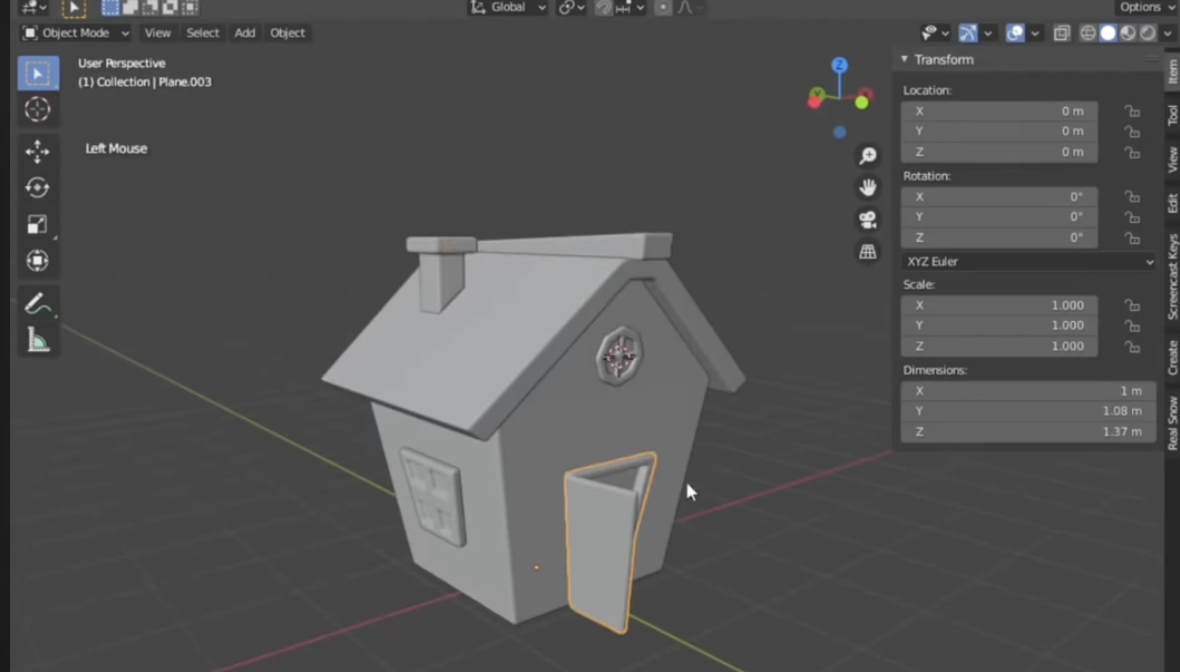Lock the Location Y value

1132,132
